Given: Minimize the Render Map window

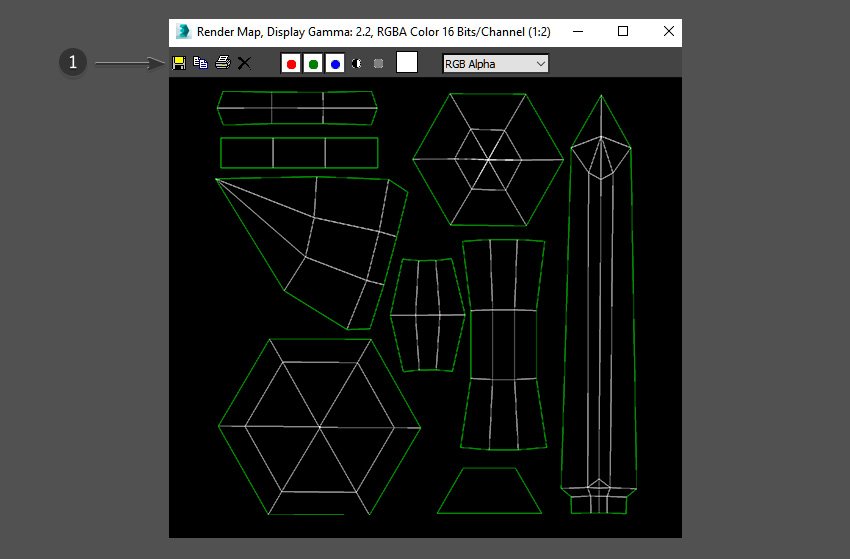Looking at the screenshot, I should point(576,32).
